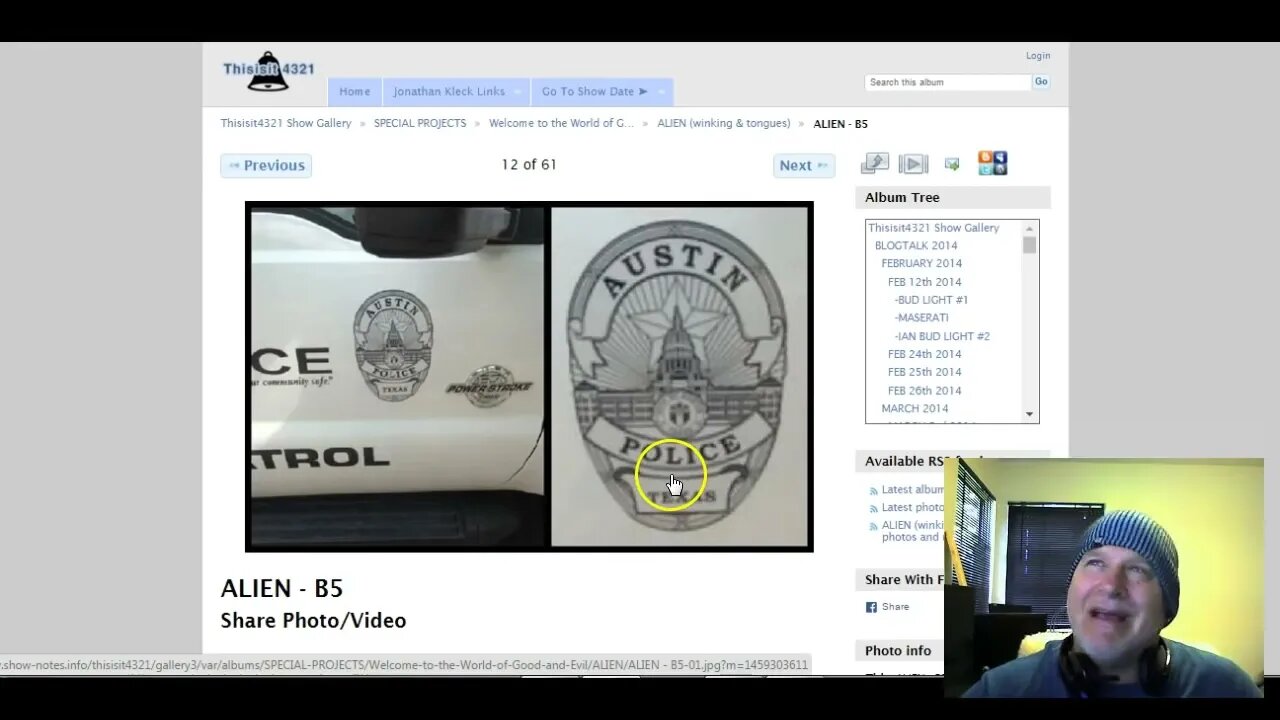This screenshot has height=720, width=1280.
Task: Click RSS icon beside Latest photo
Action: coord(873,509)
